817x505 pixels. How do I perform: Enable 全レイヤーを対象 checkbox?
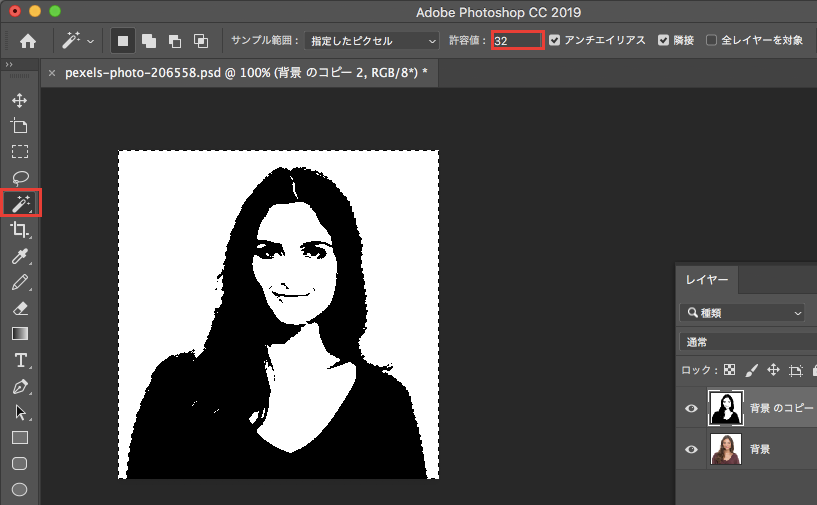[712, 41]
